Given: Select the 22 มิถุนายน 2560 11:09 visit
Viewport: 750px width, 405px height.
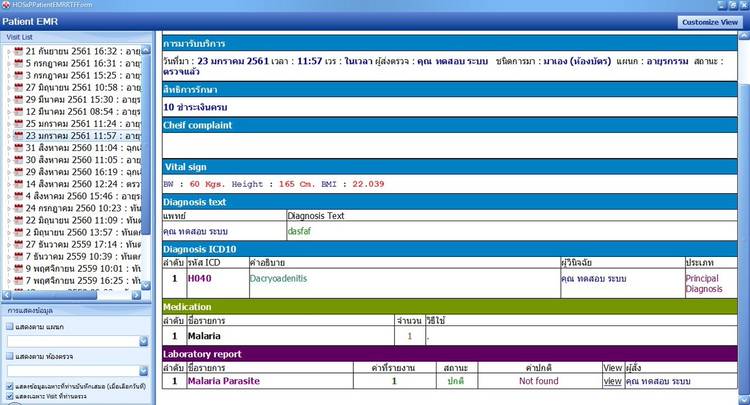Looking at the screenshot, I should pyautogui.click(x=85, y=220).
